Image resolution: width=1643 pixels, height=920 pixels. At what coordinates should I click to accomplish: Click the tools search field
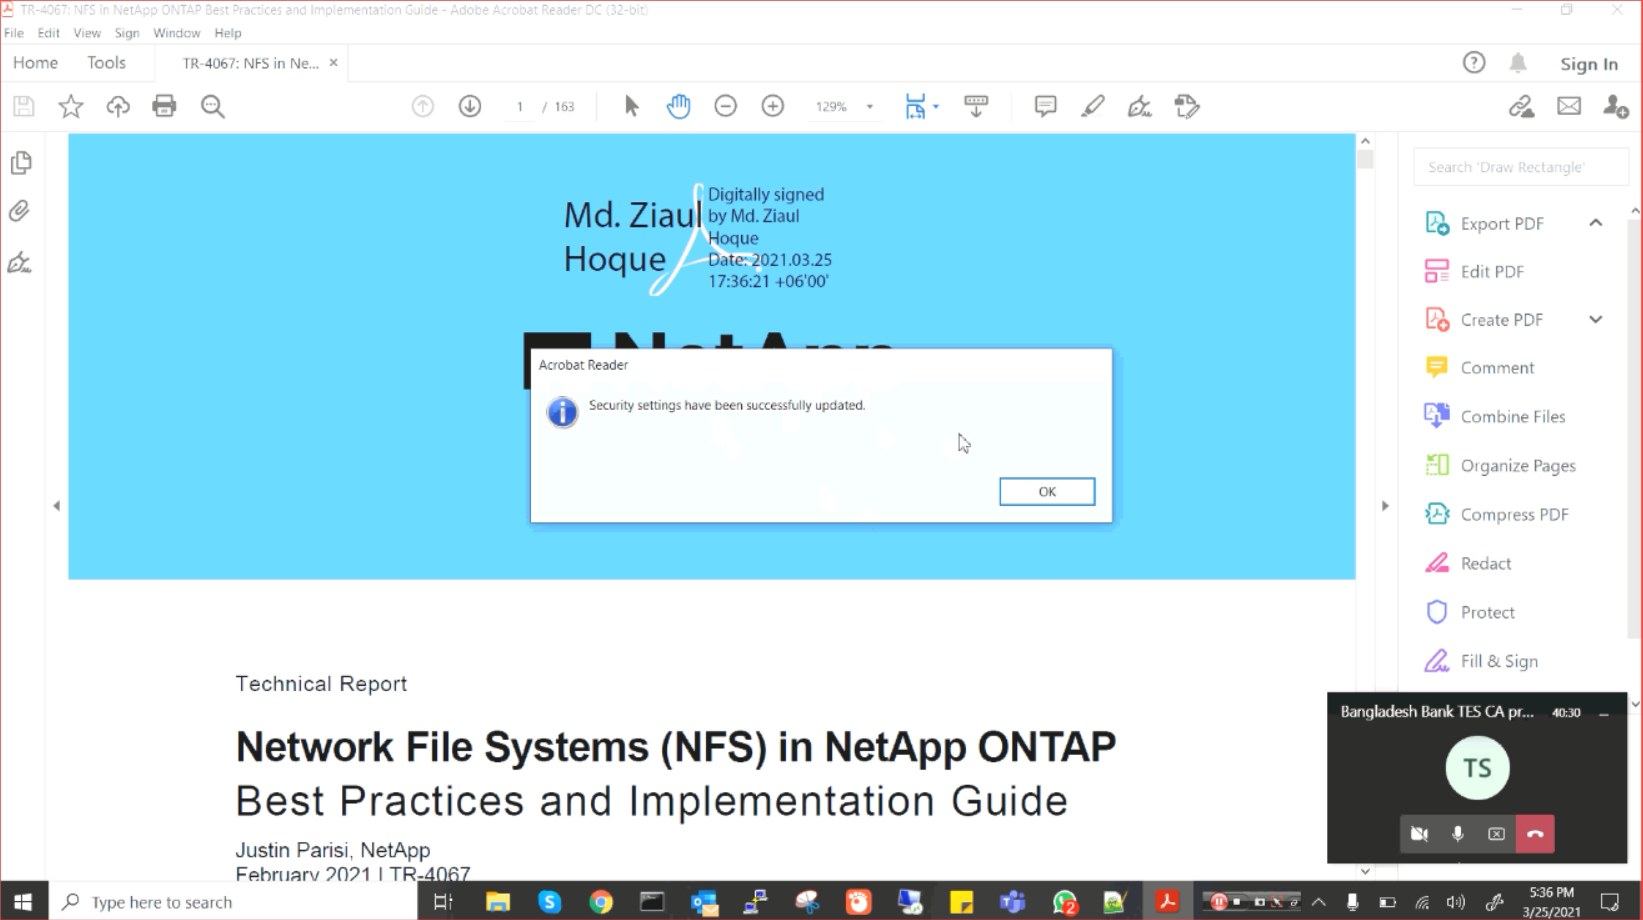click(1520, 167)
